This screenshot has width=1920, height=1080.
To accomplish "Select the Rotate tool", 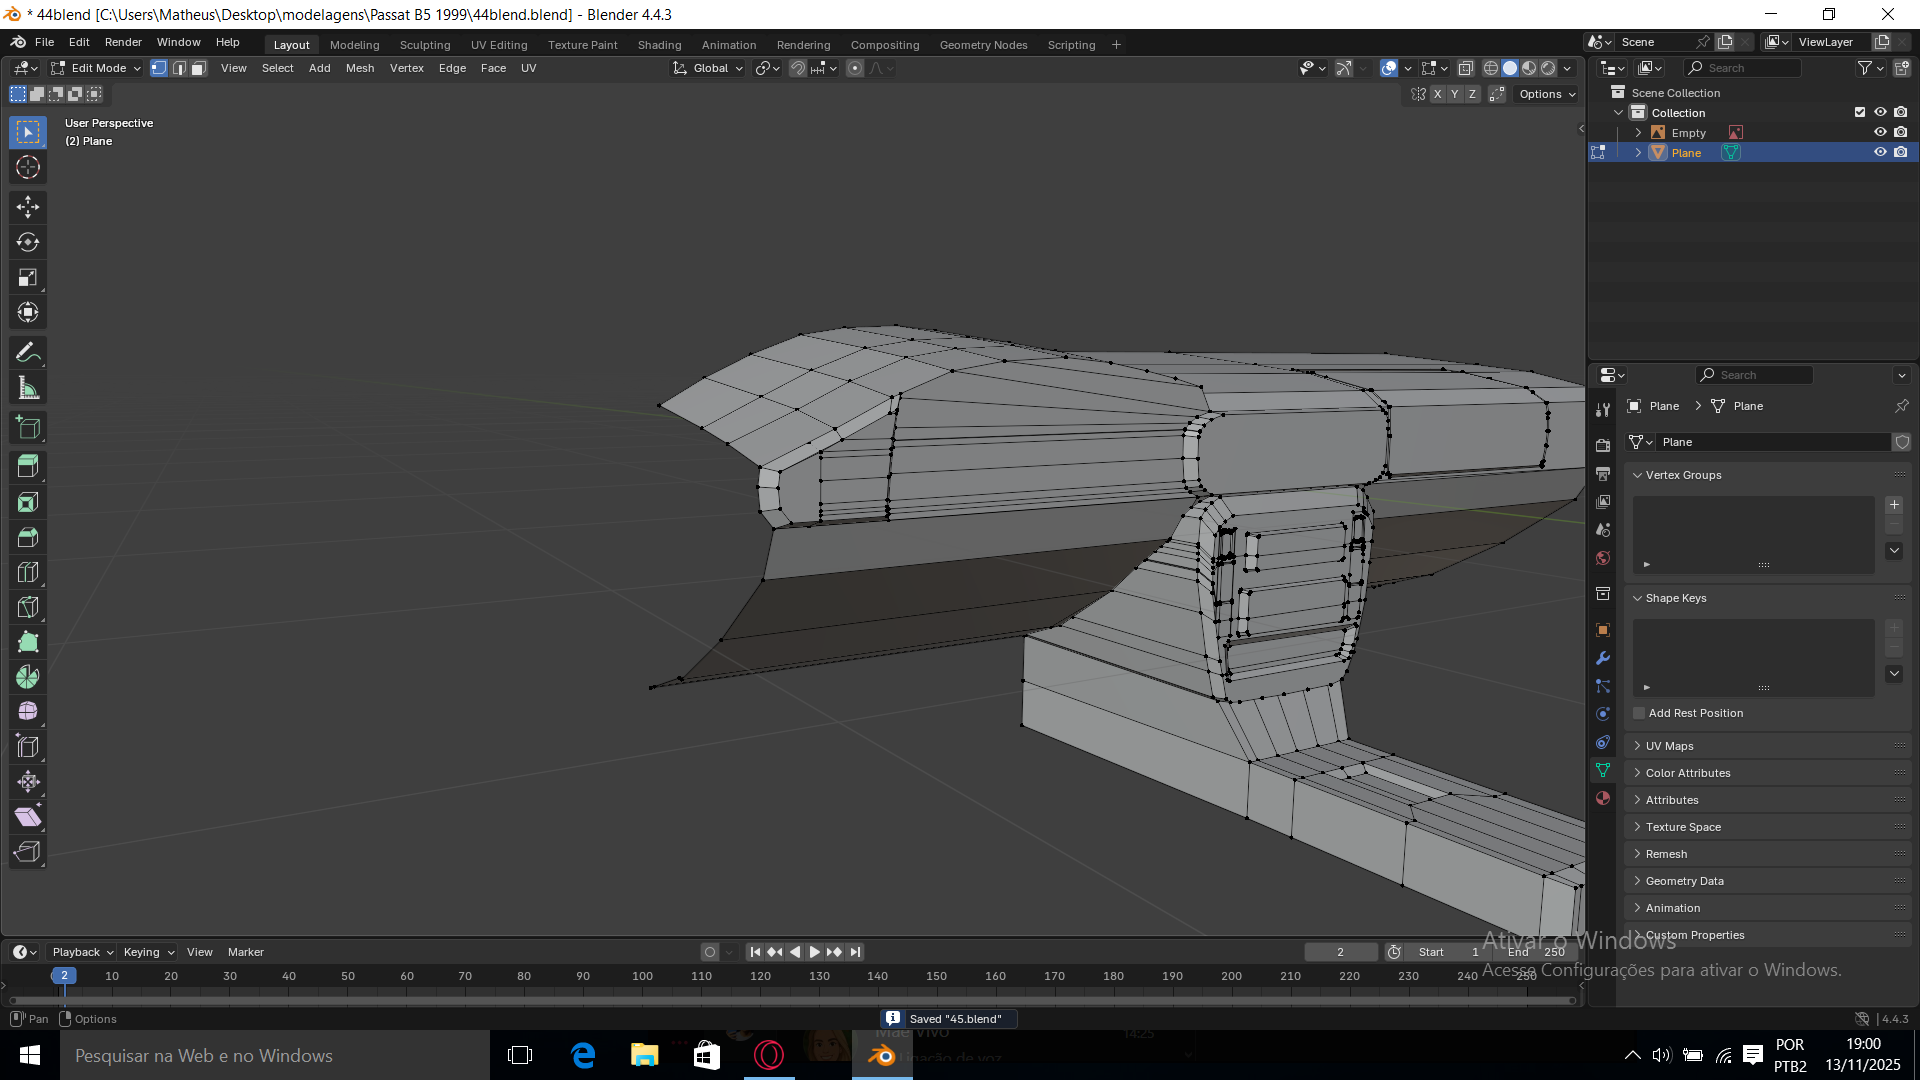I will pyautogui.click(x=28, y=242).
